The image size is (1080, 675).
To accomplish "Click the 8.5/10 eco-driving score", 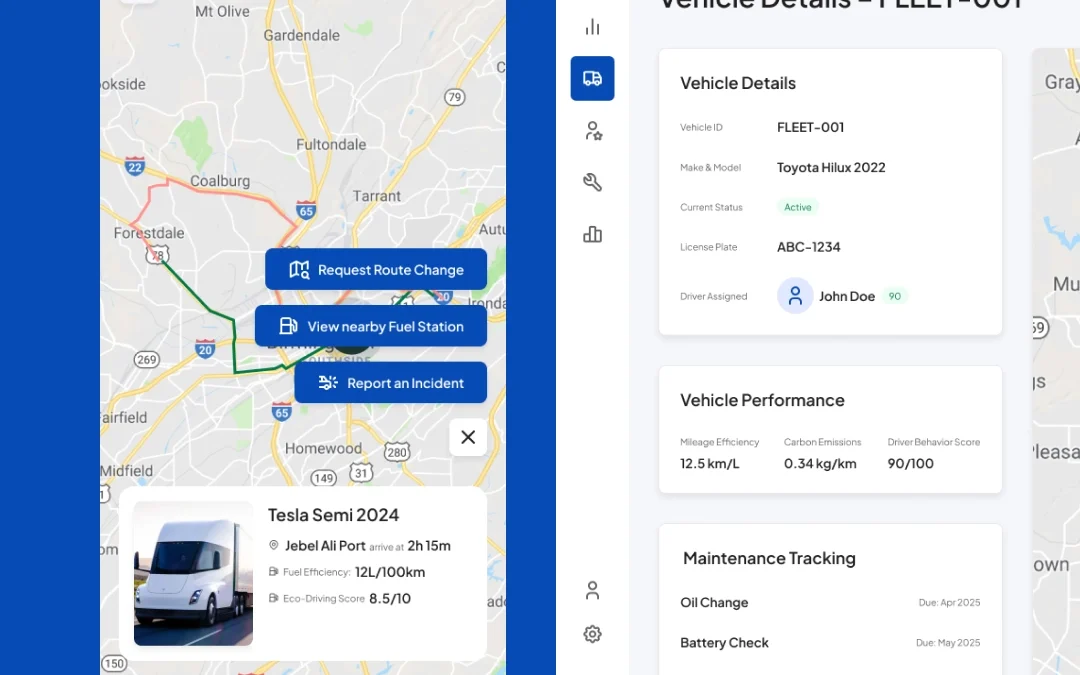I will tap(390, 599).
